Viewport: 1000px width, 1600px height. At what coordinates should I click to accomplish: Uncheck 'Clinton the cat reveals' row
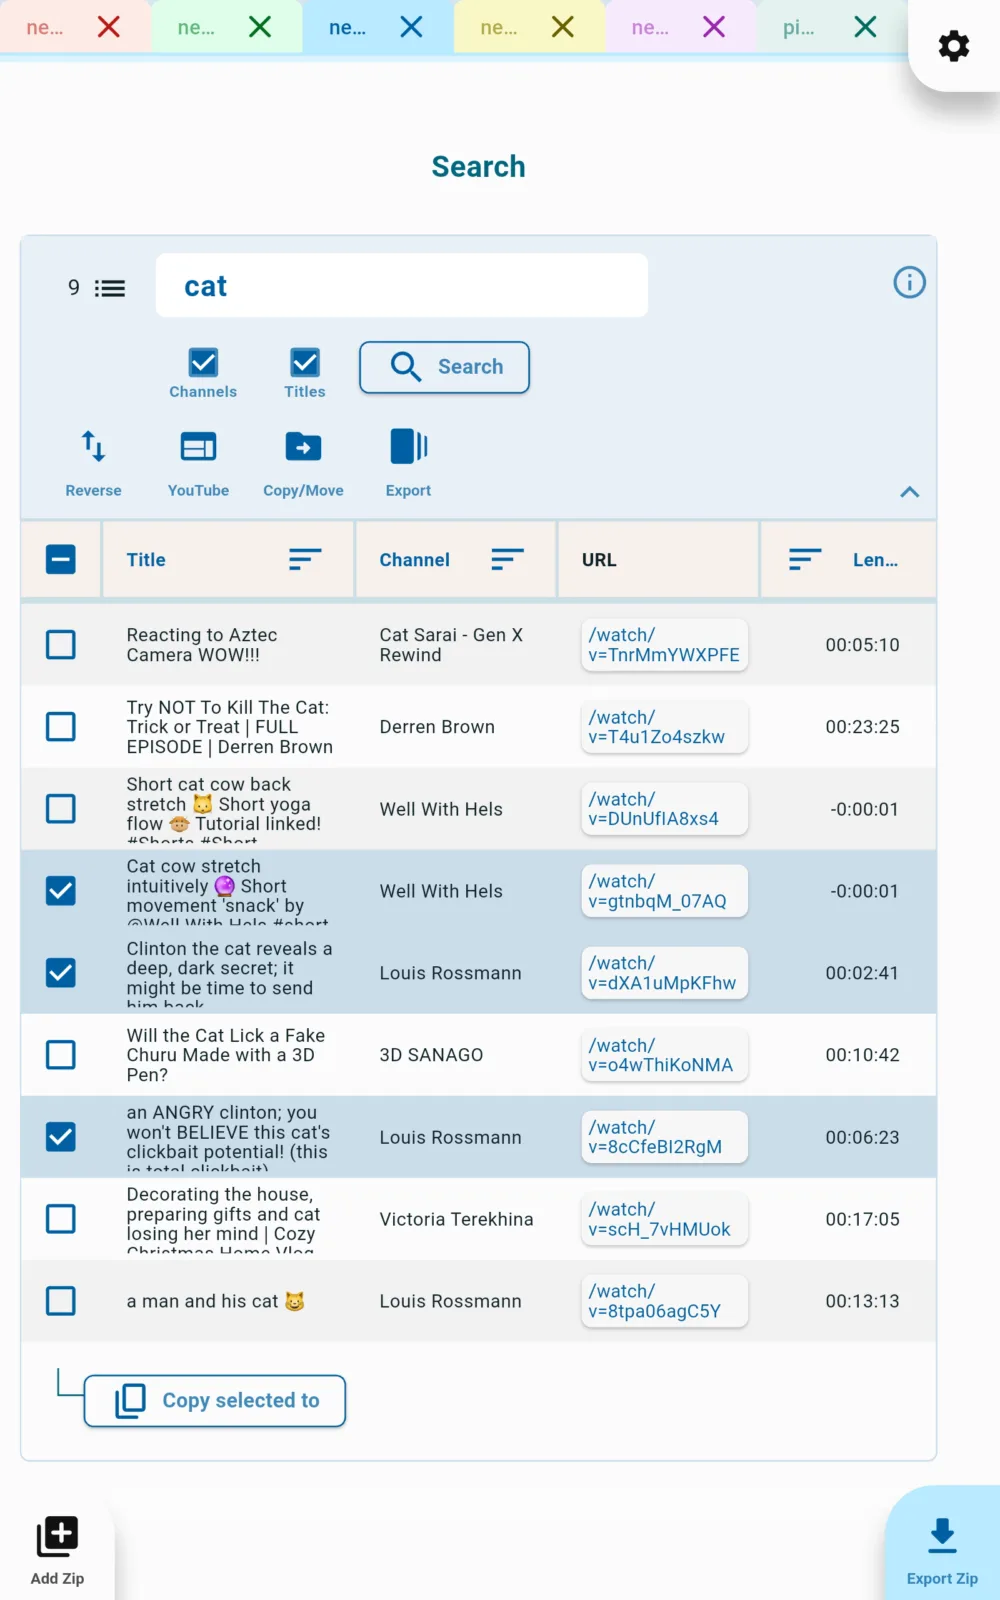(61, 973)
